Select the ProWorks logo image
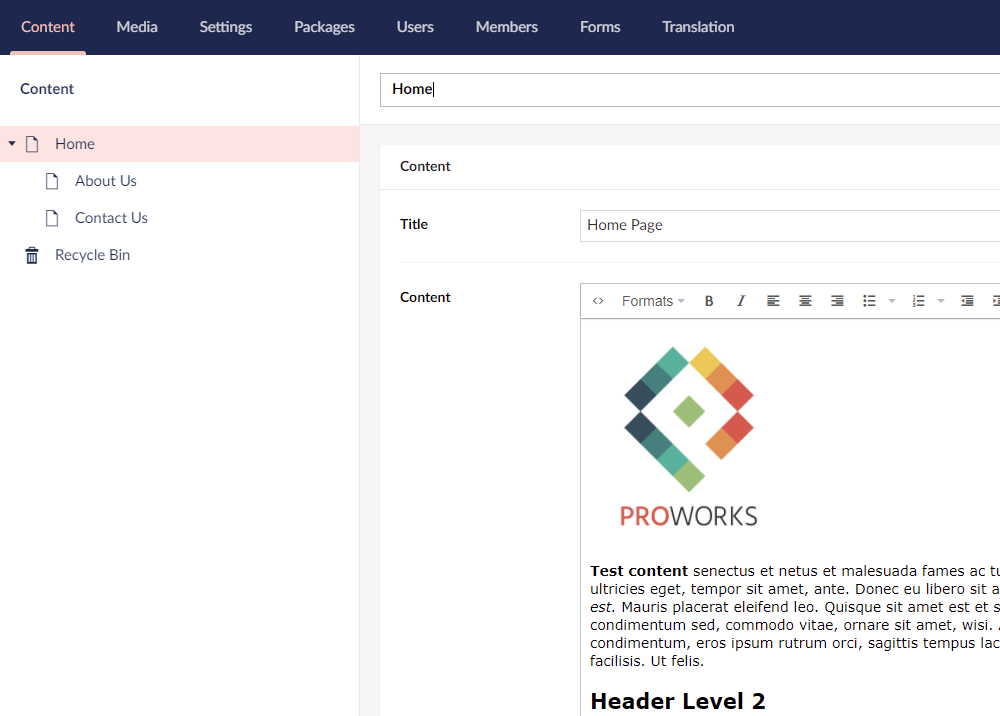Viewport: 1000px width, 716px height. (x=688, y=437)
